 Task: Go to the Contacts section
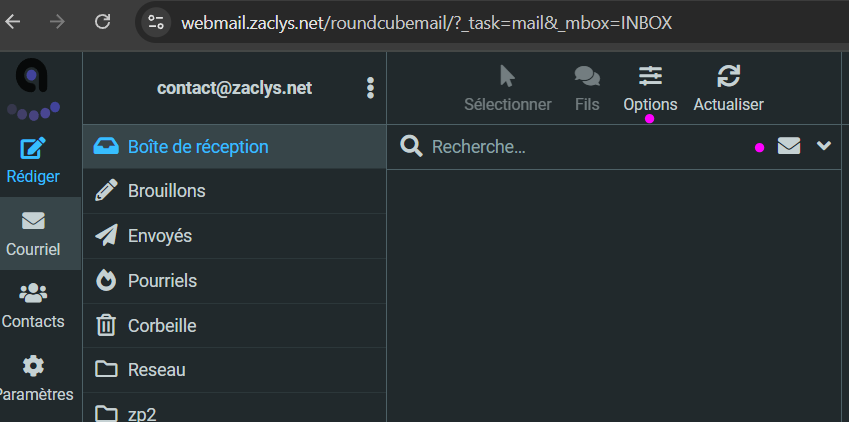(33, 293)
